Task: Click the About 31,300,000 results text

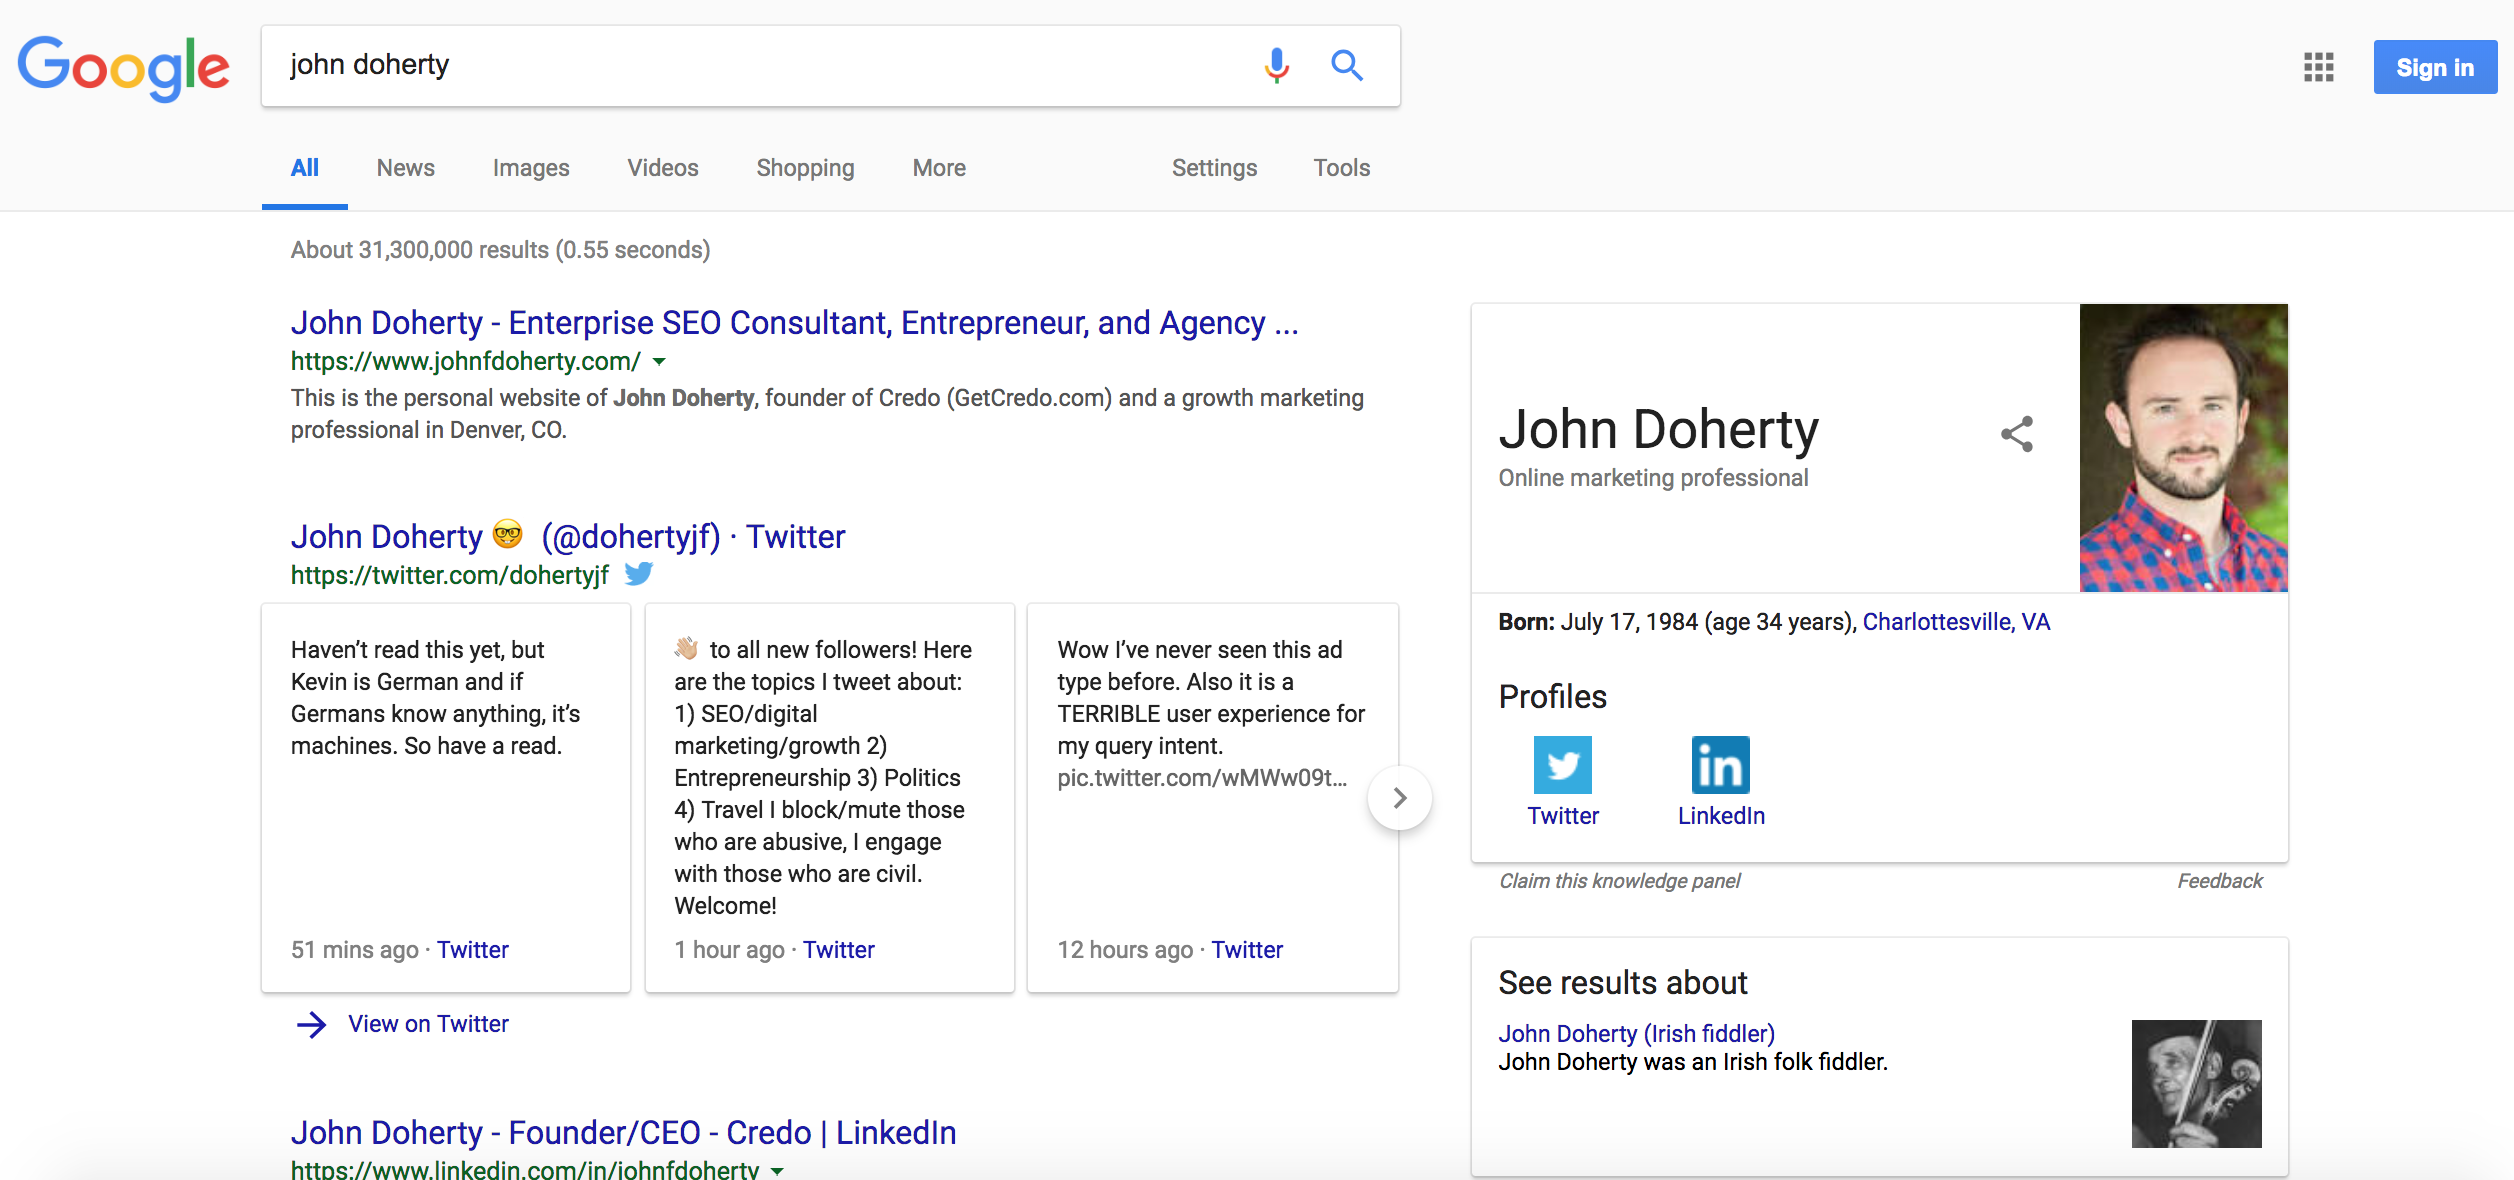Action: tap(500, 250)
